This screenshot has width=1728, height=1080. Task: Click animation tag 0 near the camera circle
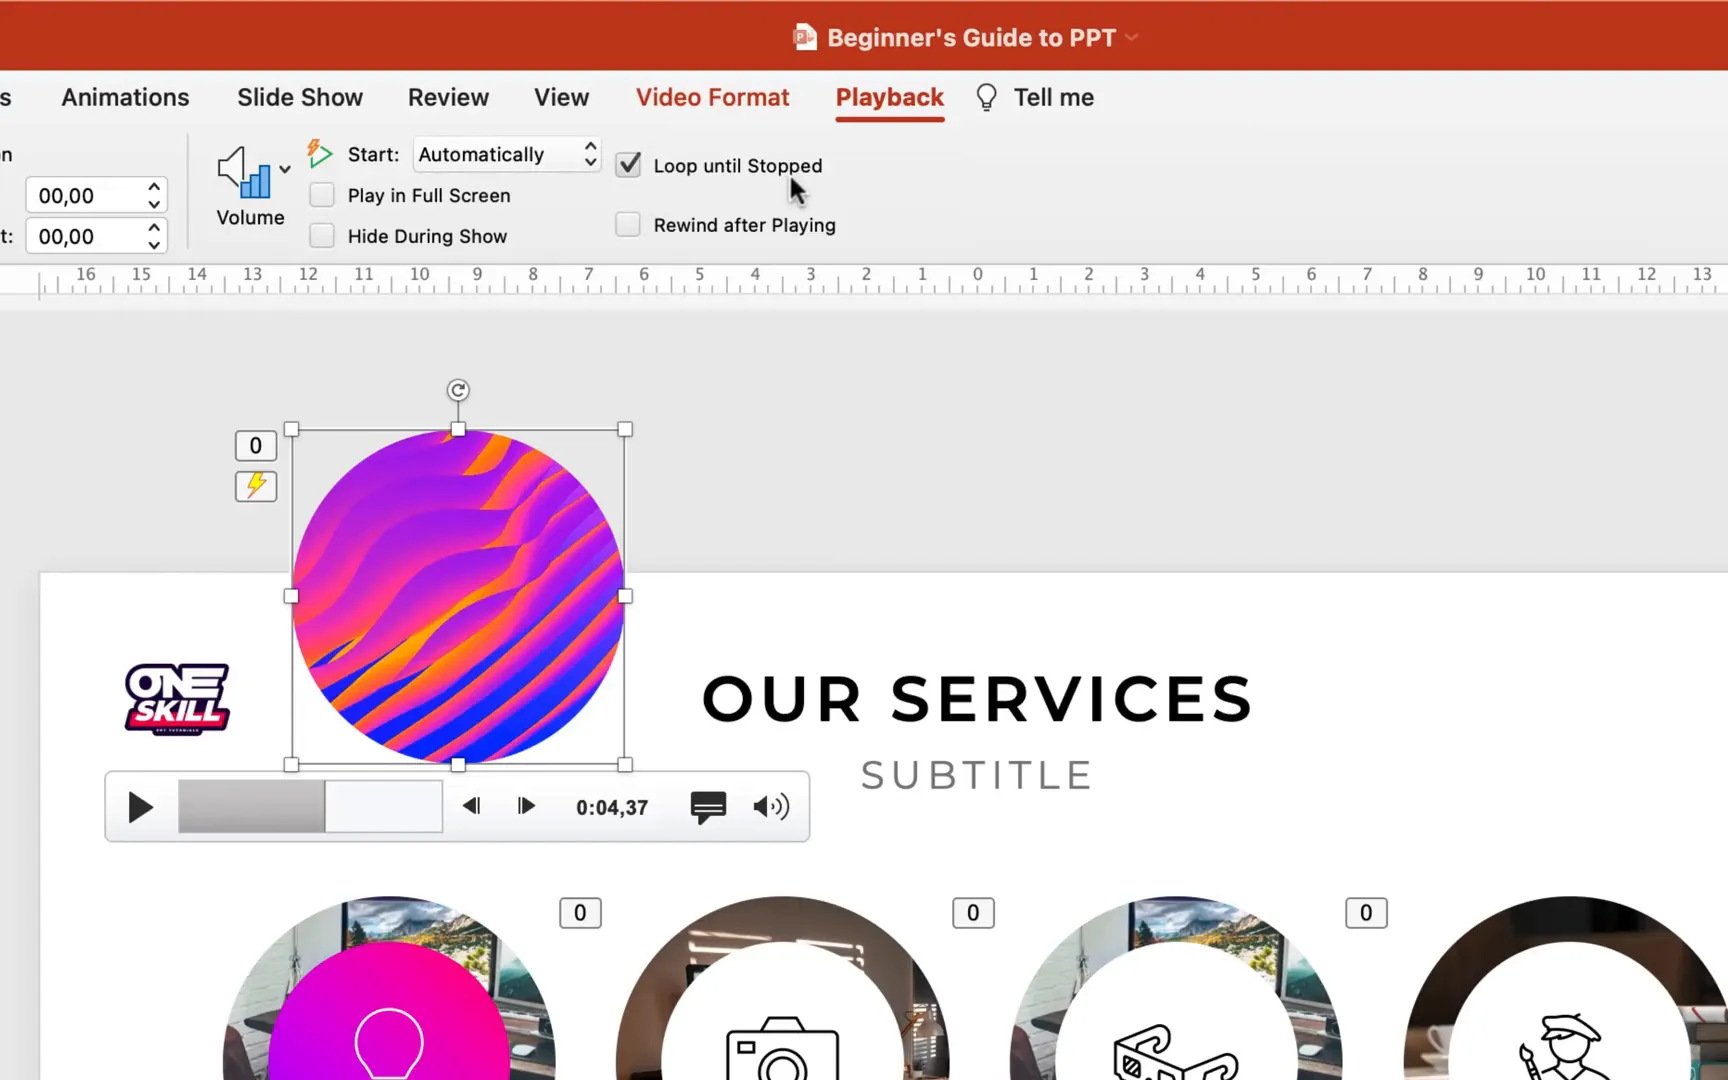(973, 913)
